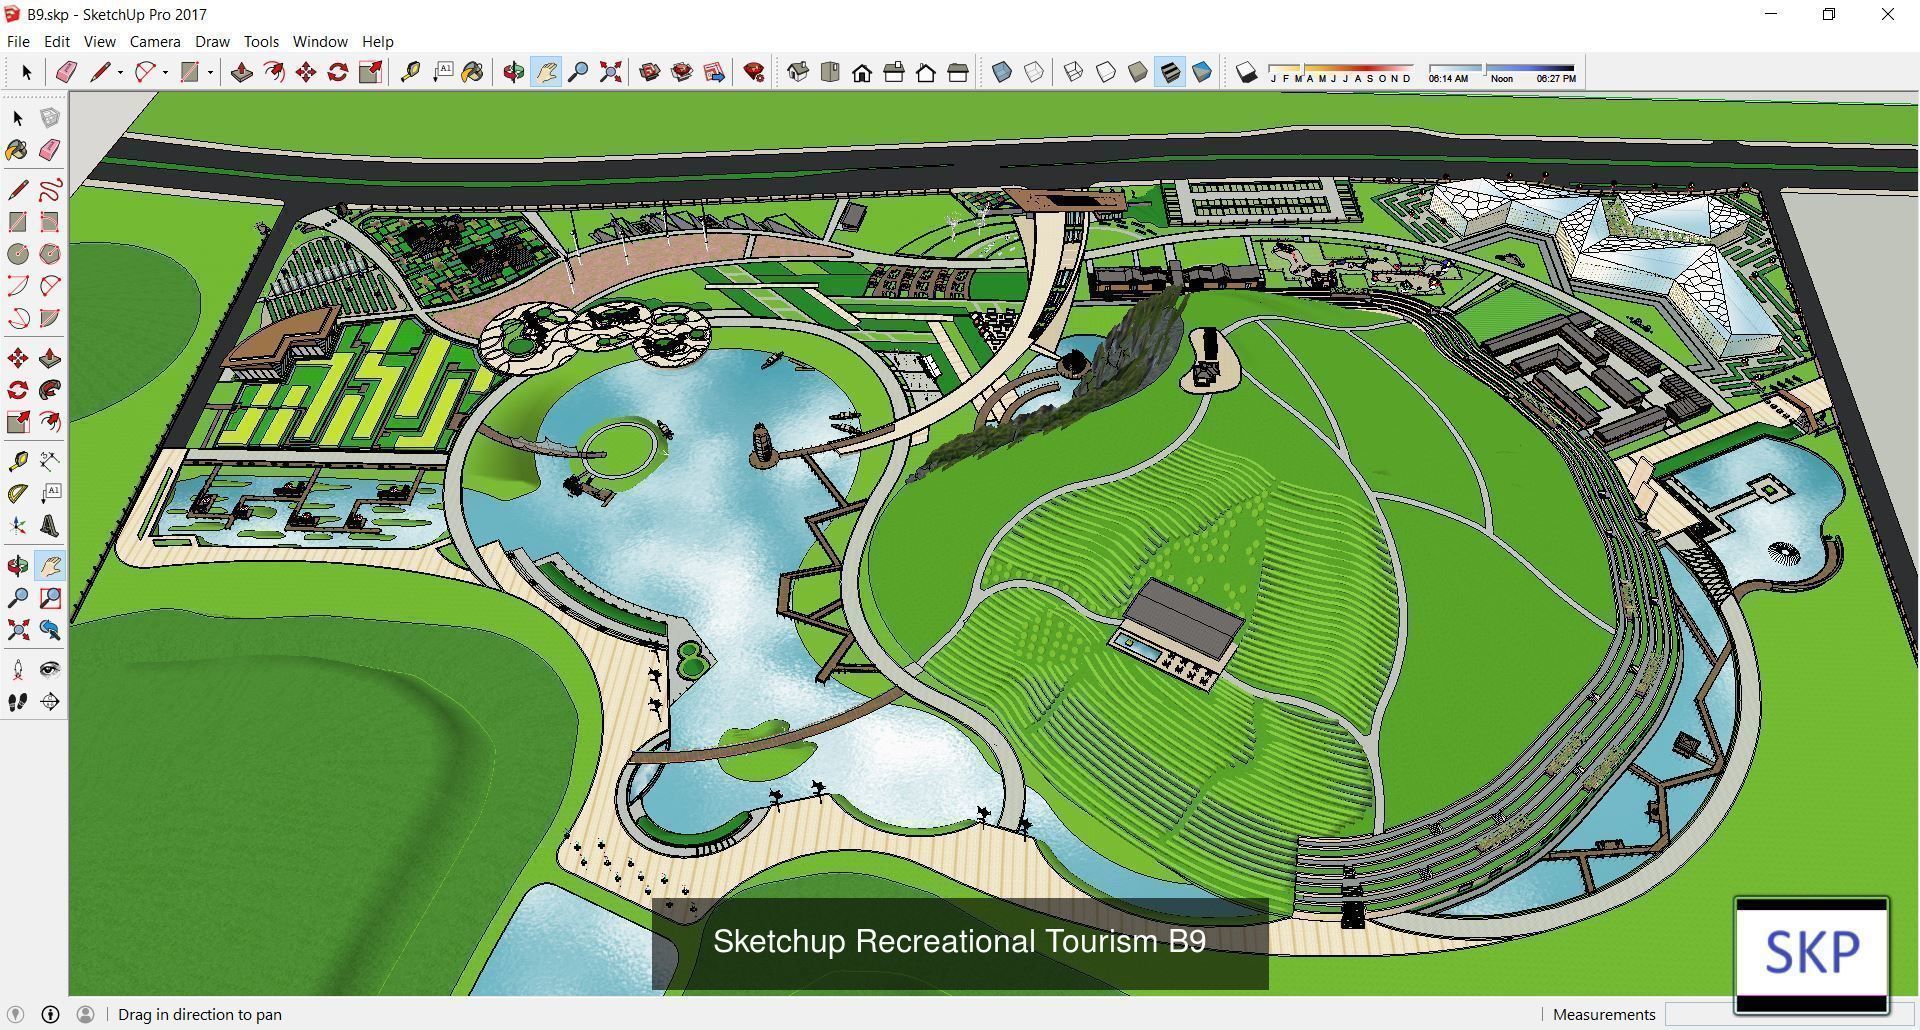Open the Camera menu
The image size is (1920, 1030).
tap(155, 41)
